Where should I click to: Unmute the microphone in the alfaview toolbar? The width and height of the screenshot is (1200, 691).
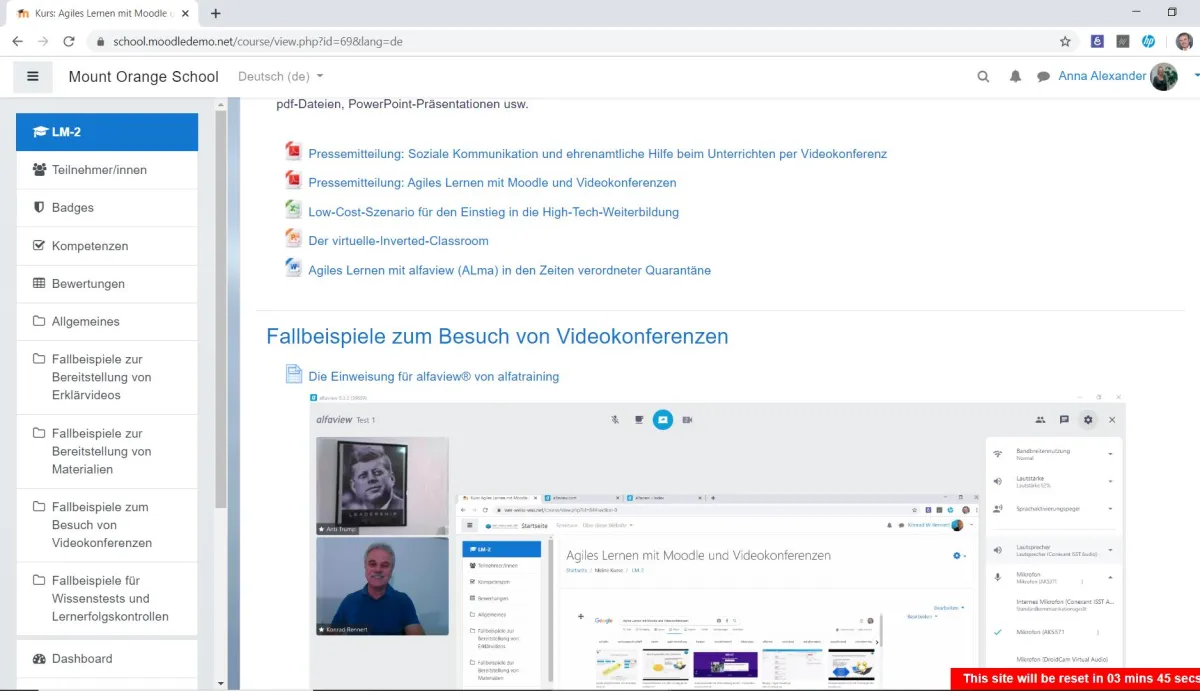pos(614,419)
